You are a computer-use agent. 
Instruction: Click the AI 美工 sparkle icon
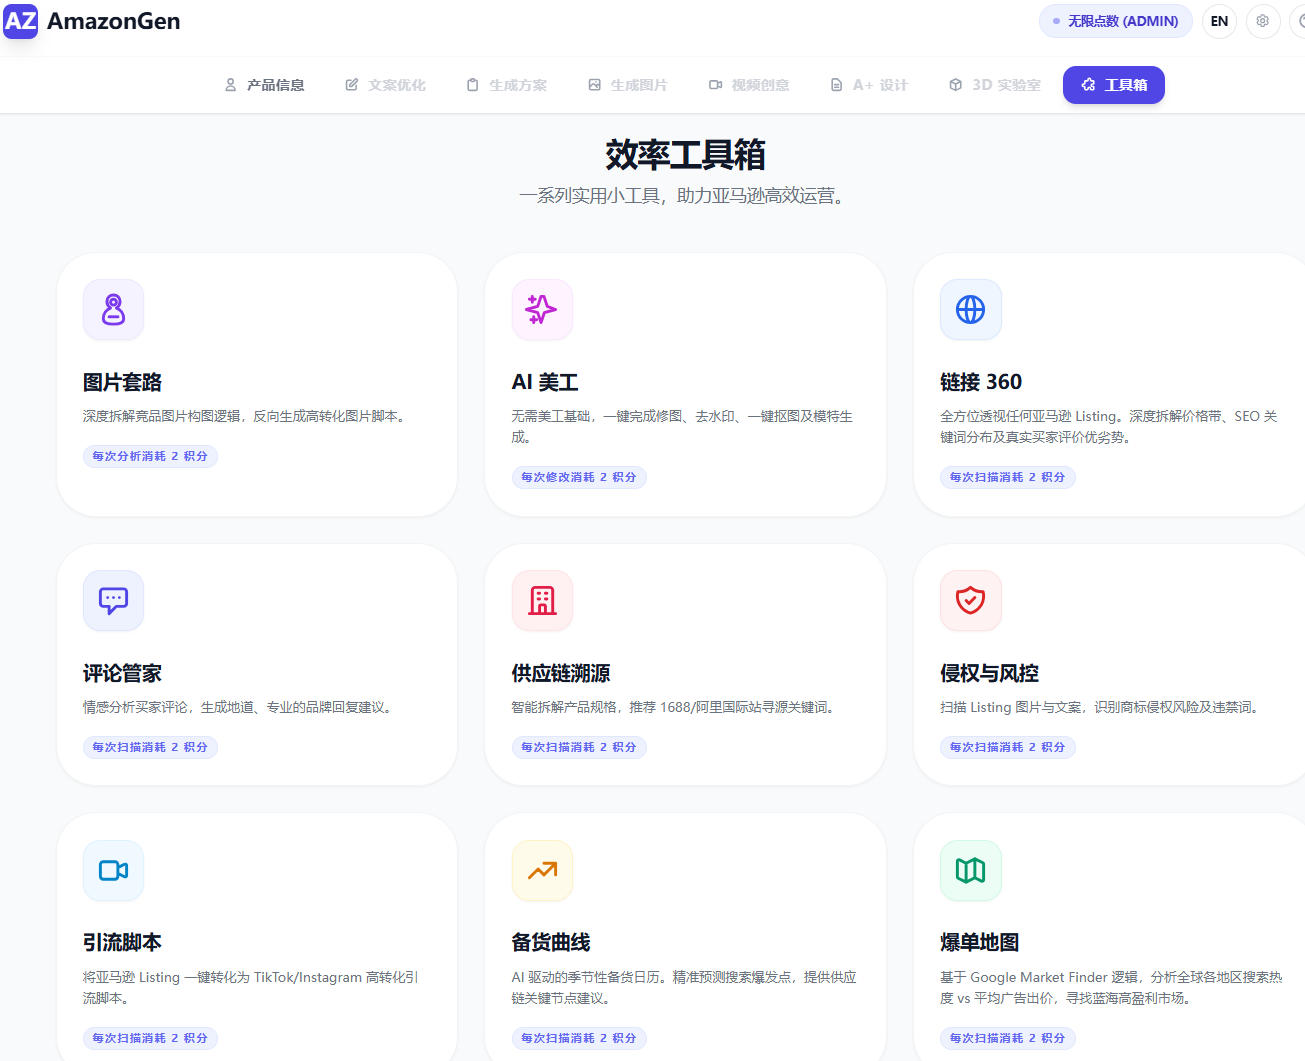(x=541, y=310)
